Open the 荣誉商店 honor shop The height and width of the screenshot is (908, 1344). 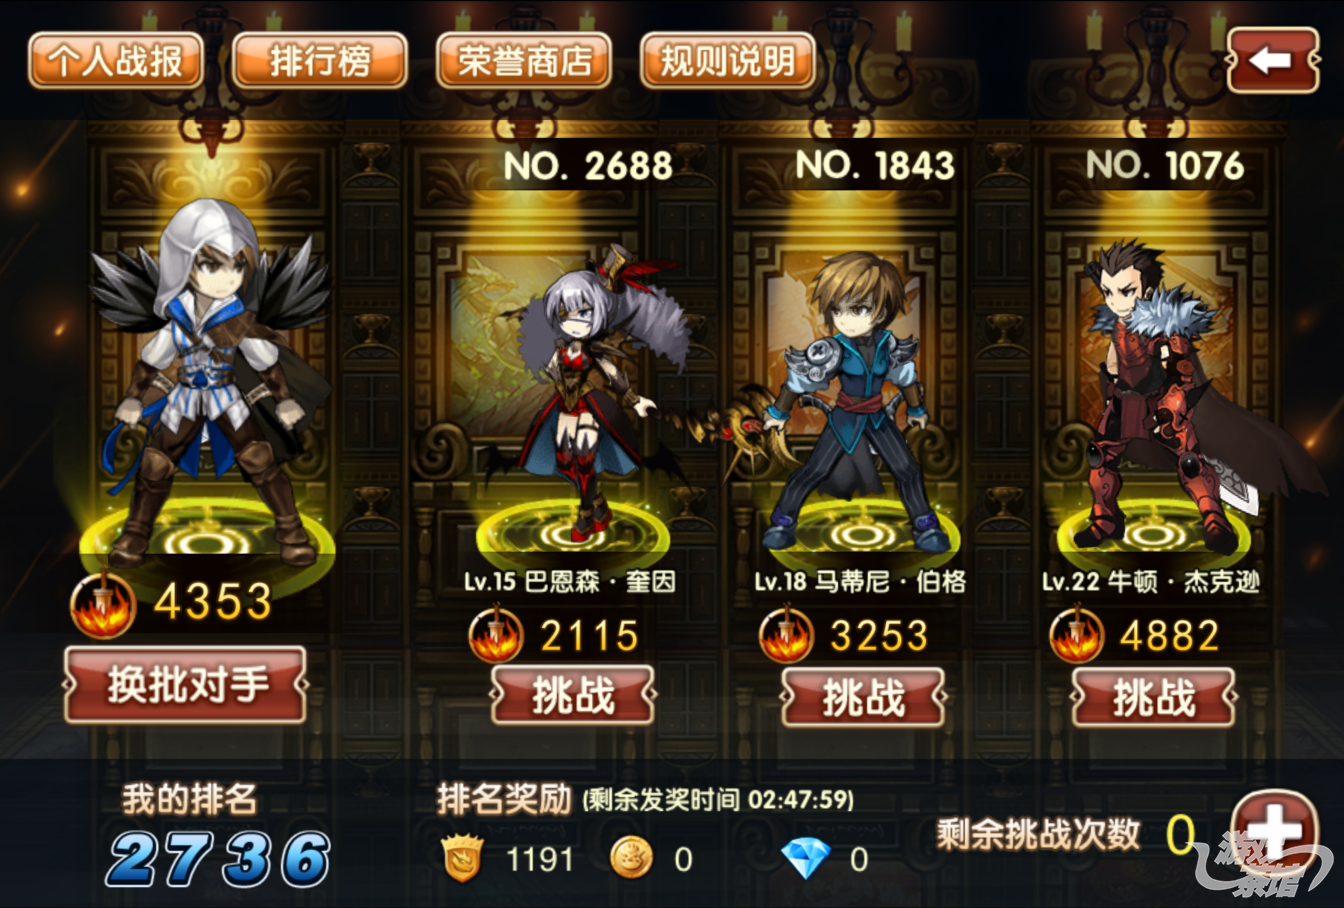pos(524,61)
